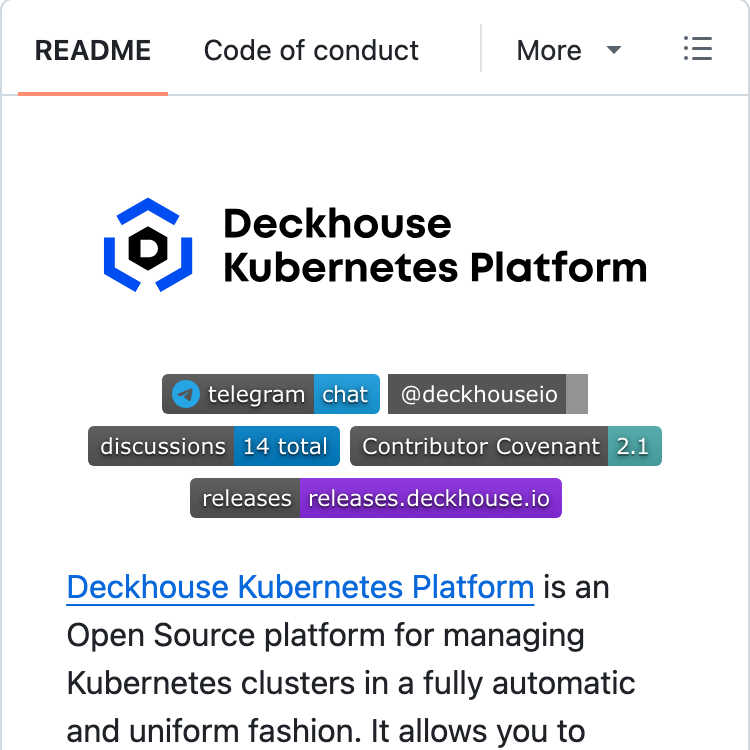This screenshot has height=750, width=750.
Task: Open the Contributor Covenant 2.1 badge
Action: click(x=506, y=446)
